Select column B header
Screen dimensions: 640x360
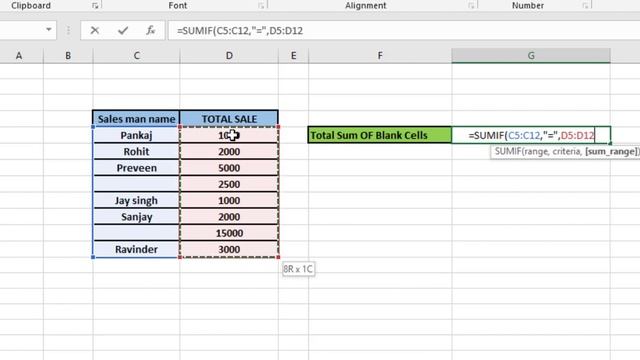pos(68,56)
